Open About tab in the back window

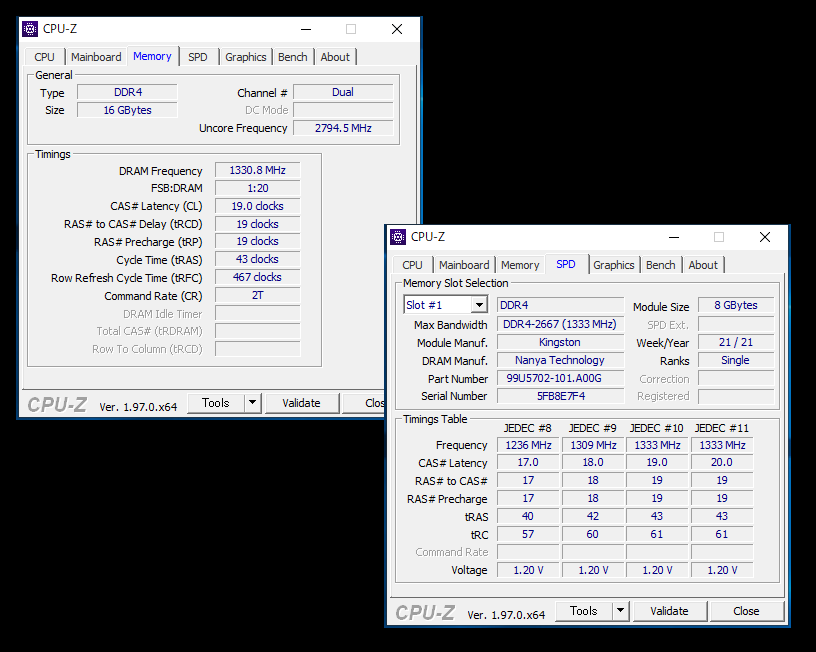[336, 57]
